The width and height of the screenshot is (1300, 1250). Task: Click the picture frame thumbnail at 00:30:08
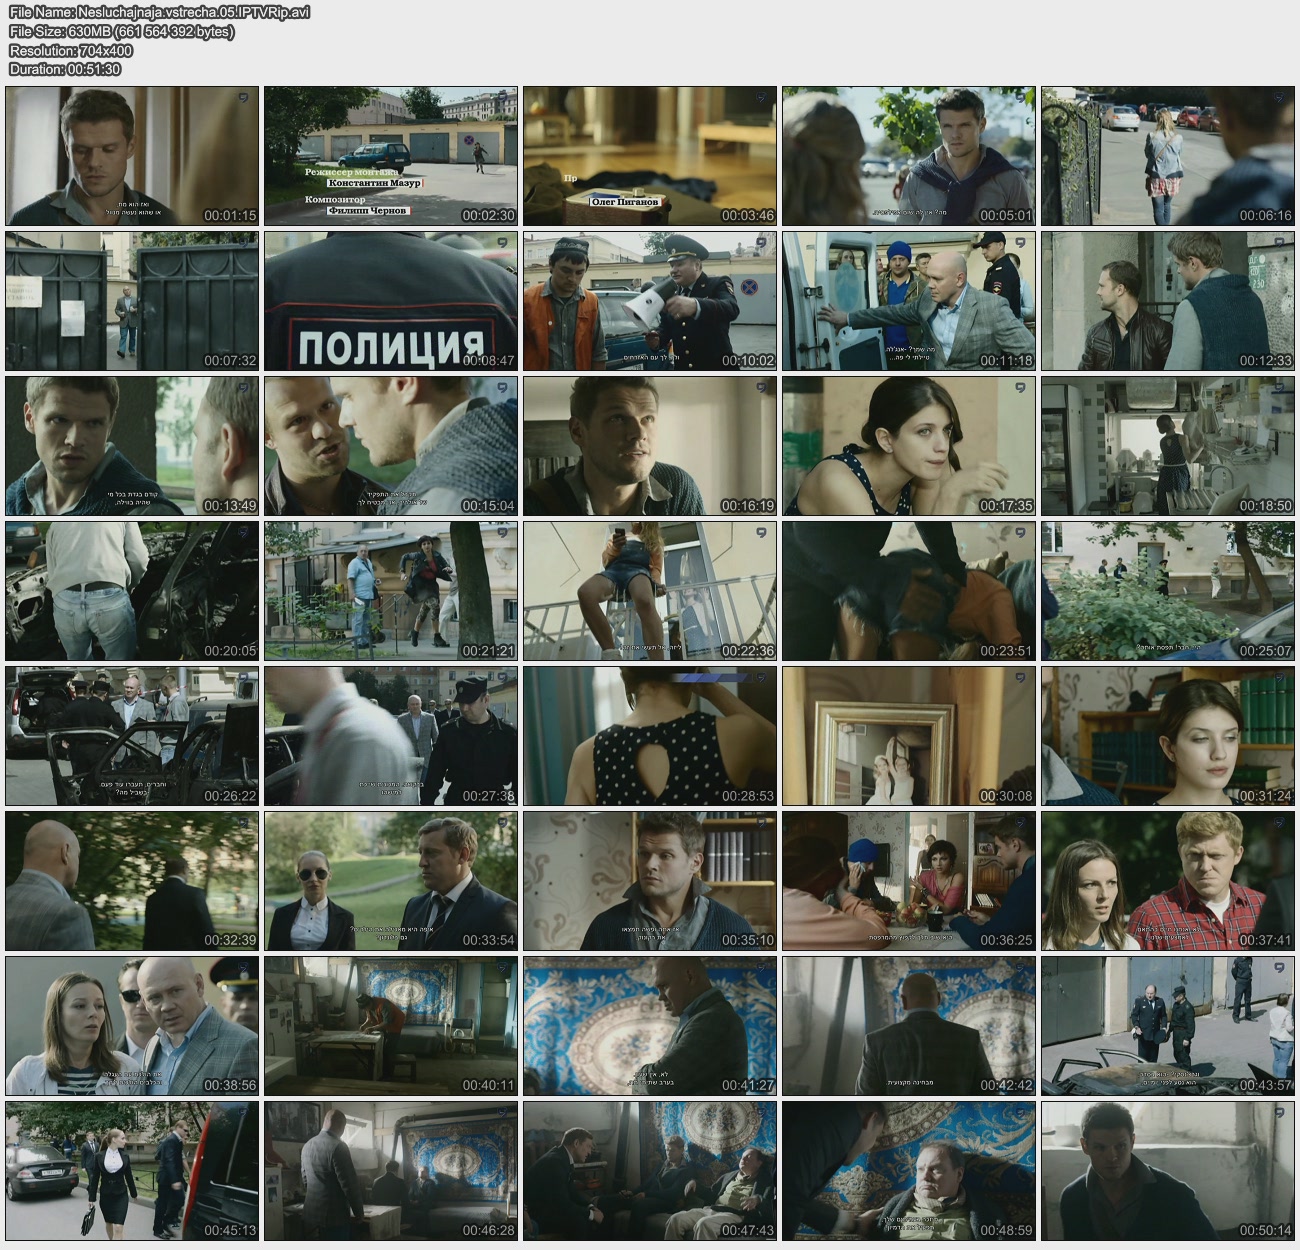click(909, 736)
